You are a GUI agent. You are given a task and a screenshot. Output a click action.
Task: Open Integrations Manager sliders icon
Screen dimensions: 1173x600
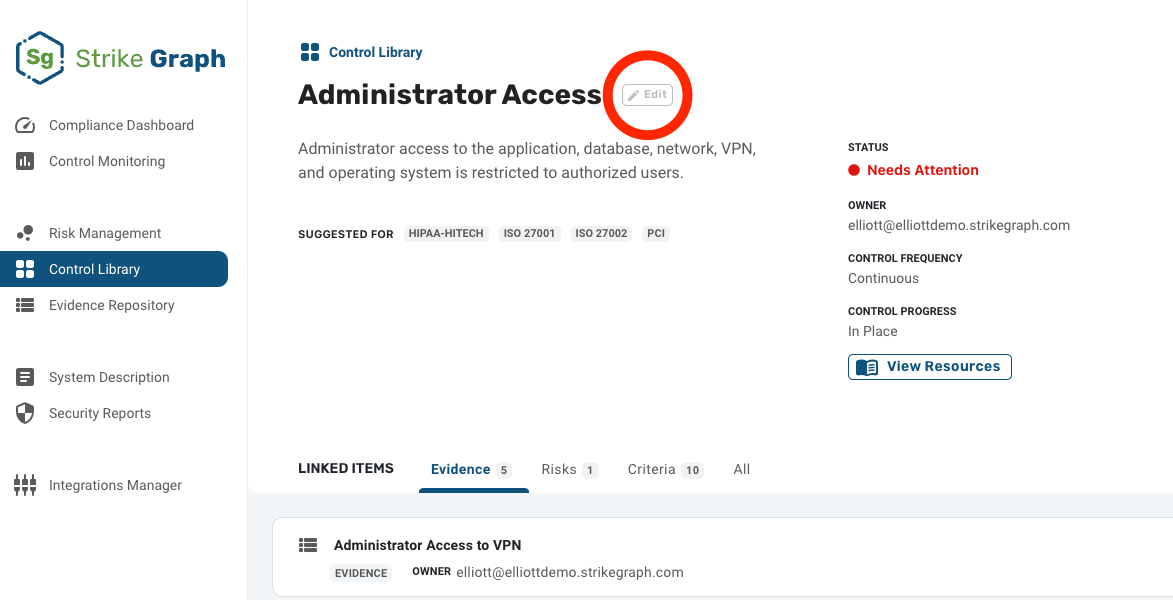pos(25,485)
